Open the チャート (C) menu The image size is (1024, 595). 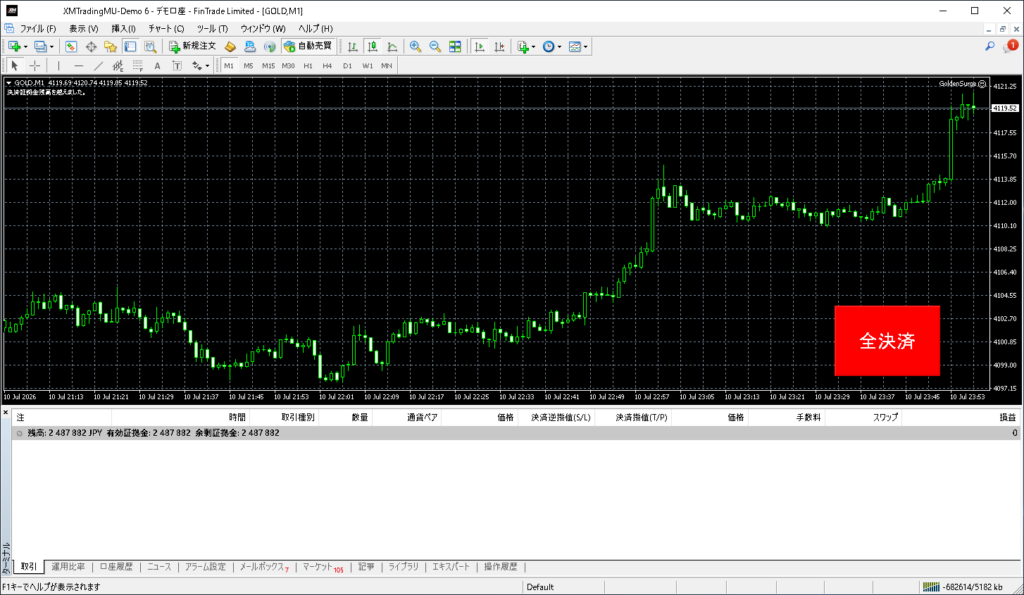coord(166,28)
